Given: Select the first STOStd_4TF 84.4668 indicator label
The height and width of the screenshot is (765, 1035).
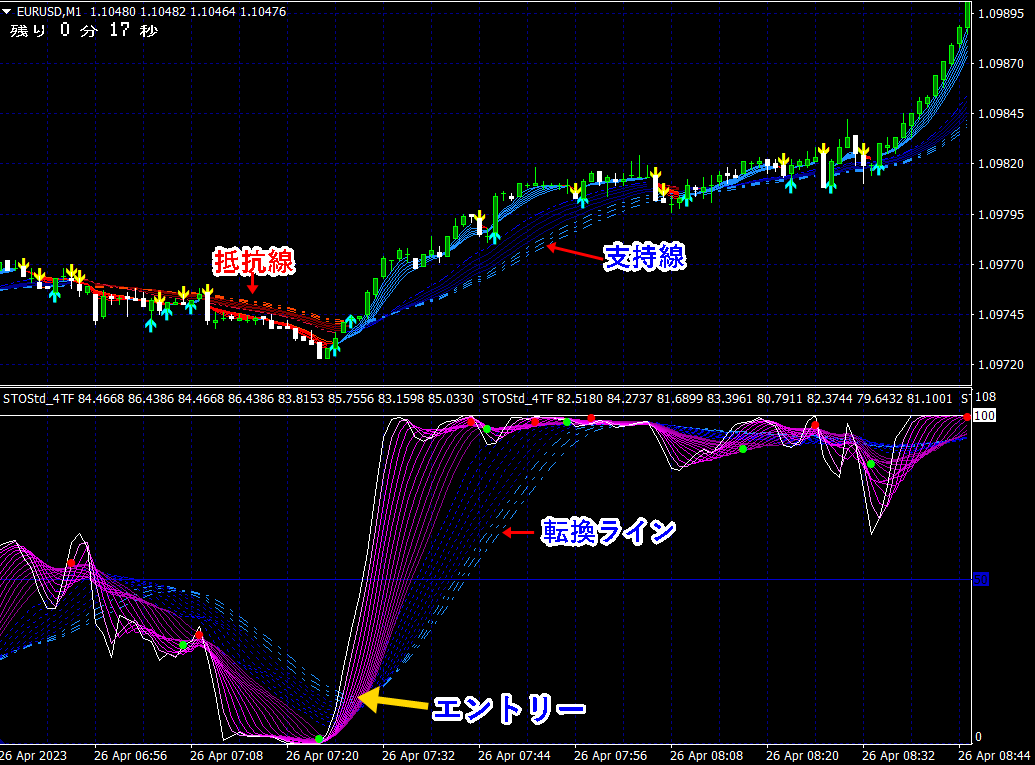Looking at the screenshot, I should [x=238, y=399].
